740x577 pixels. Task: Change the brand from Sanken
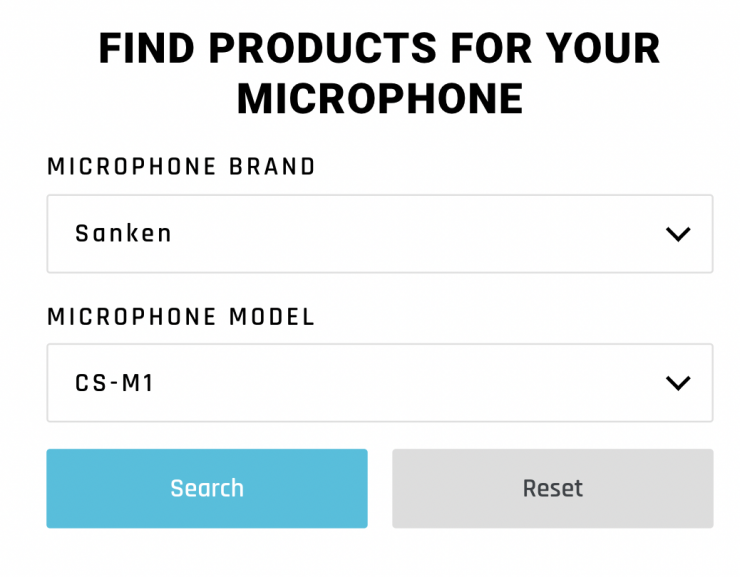pyautogui.click(x=379, y=234)
